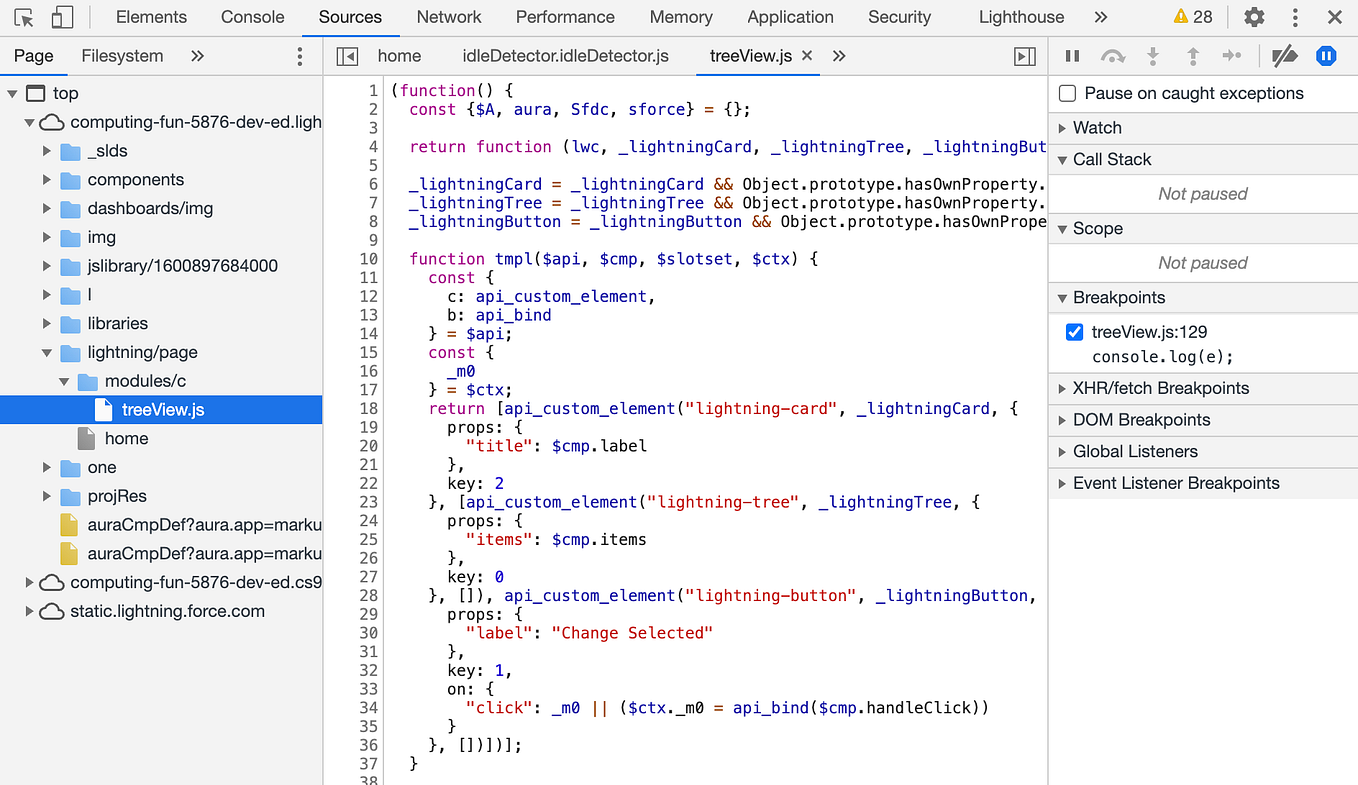Click the Pause script execution icon
The image size is (1358, 785).
click(1071, 56)
